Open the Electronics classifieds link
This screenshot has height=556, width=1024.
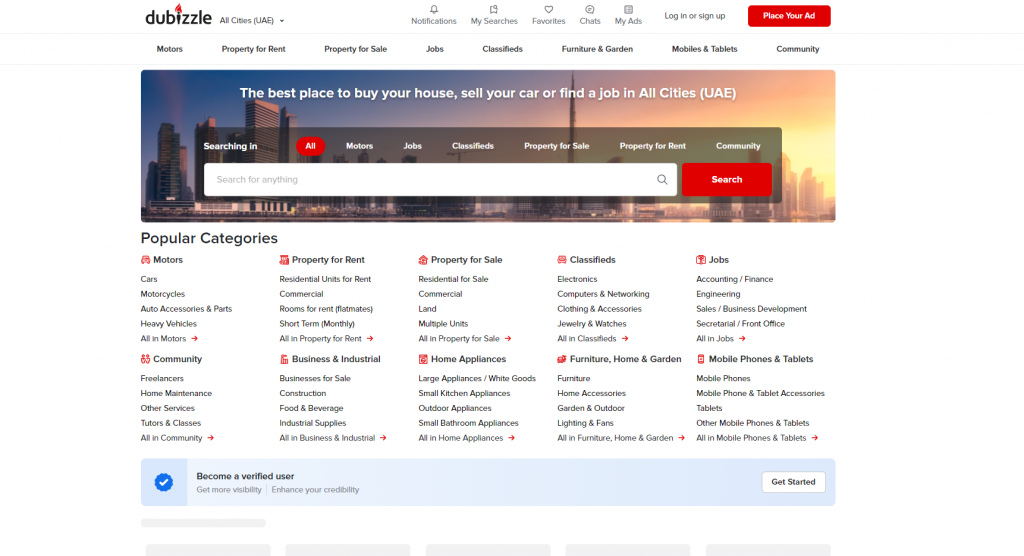coord(577,279)
